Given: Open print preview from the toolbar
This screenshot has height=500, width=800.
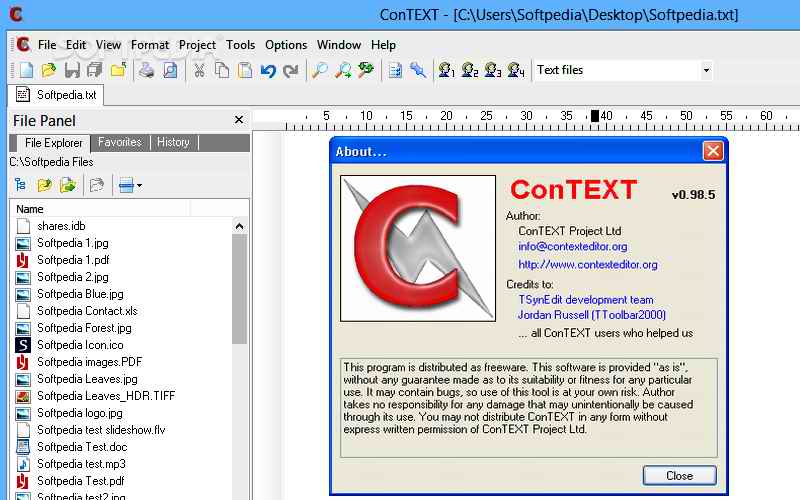Looking at the screenshot, I should click(x=170, y=70).
